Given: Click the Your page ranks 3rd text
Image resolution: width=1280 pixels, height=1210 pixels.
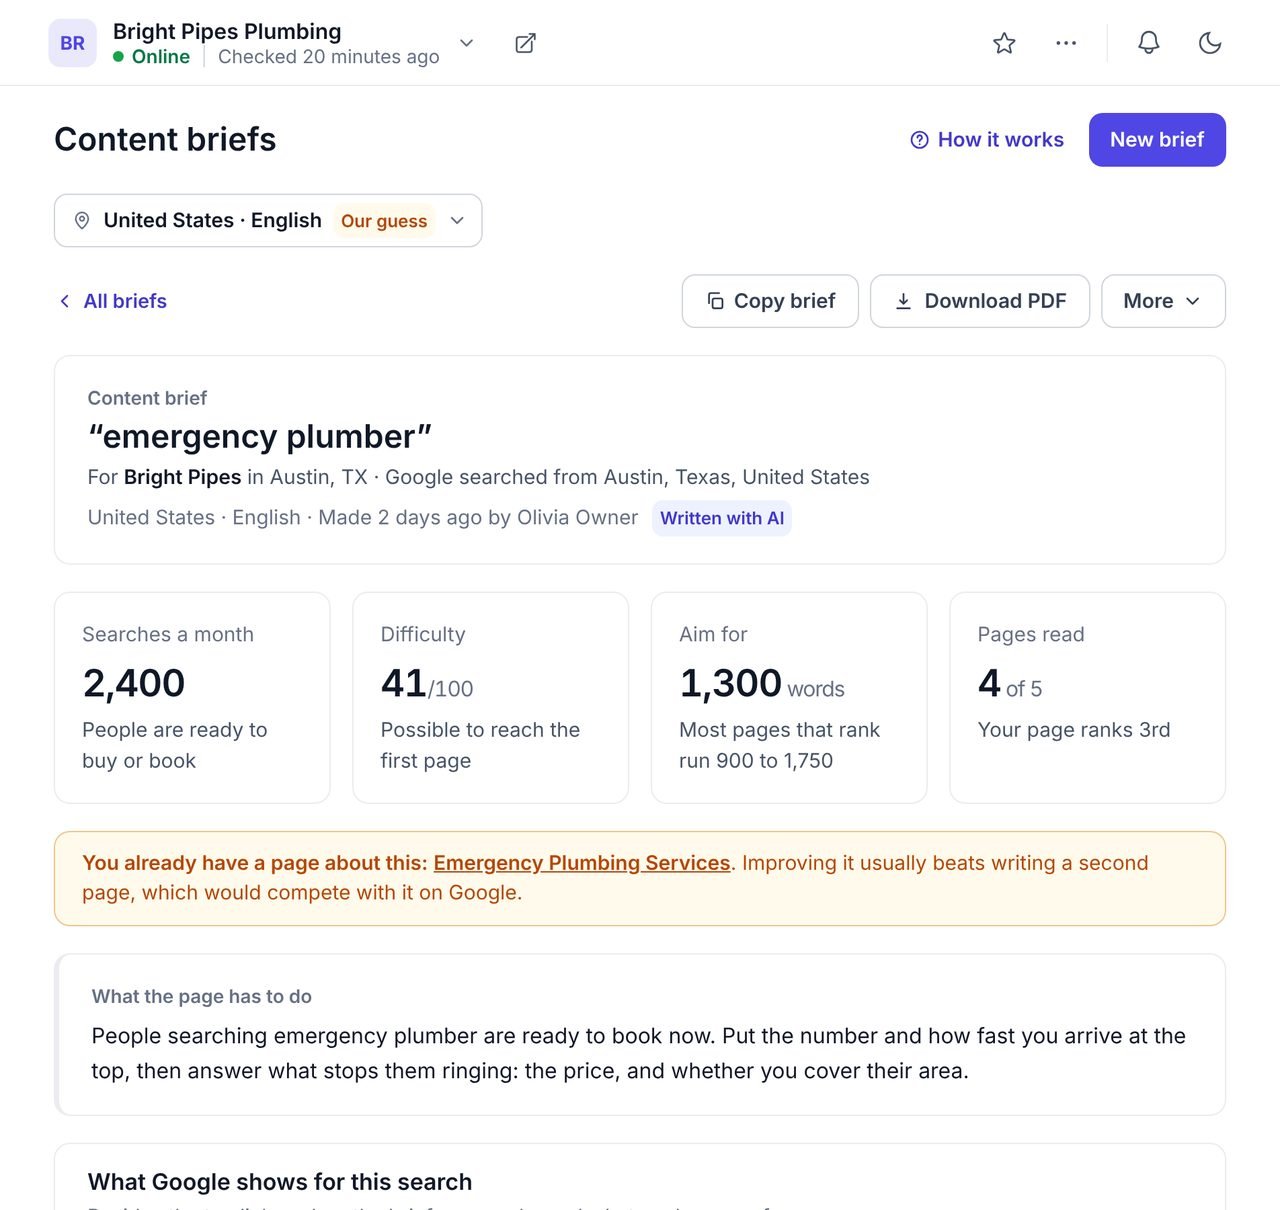Looking at the screenshot, I should click(x=1074, y=730).
